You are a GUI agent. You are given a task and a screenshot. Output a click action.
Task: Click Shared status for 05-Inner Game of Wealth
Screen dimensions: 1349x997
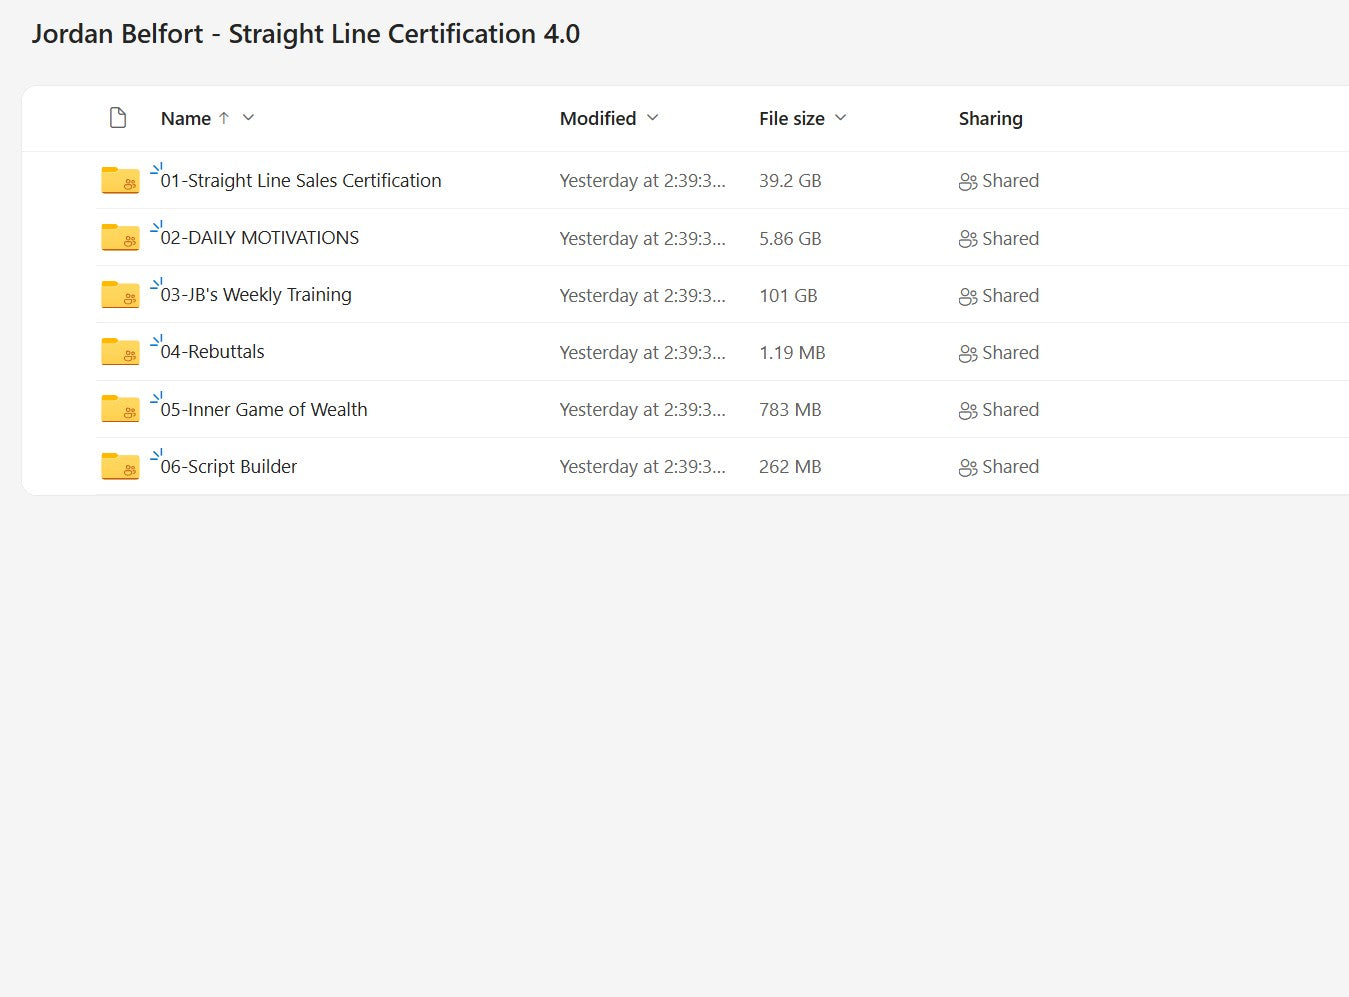click(1010, 410)
